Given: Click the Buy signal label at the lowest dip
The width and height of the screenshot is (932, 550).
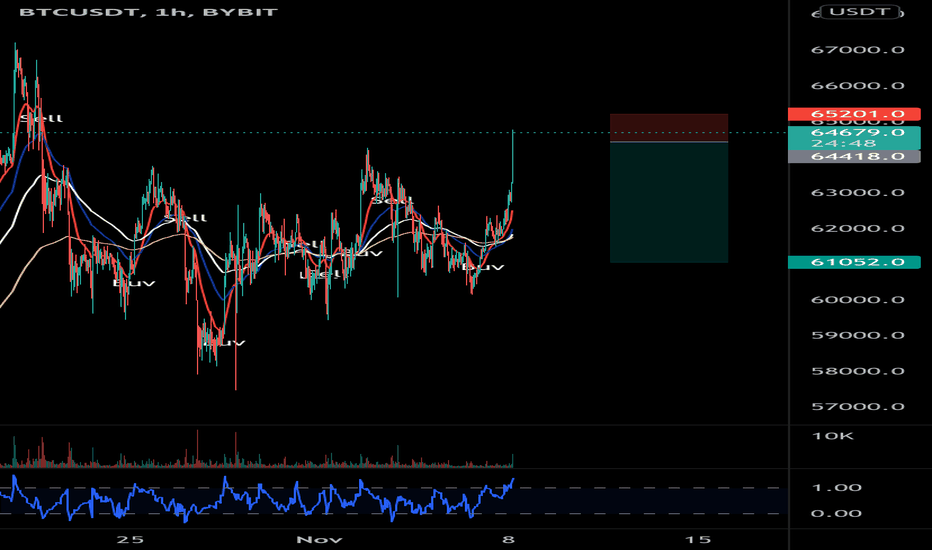Looking at the screenshot, I should pyautogui.click(x=224, y=342).
